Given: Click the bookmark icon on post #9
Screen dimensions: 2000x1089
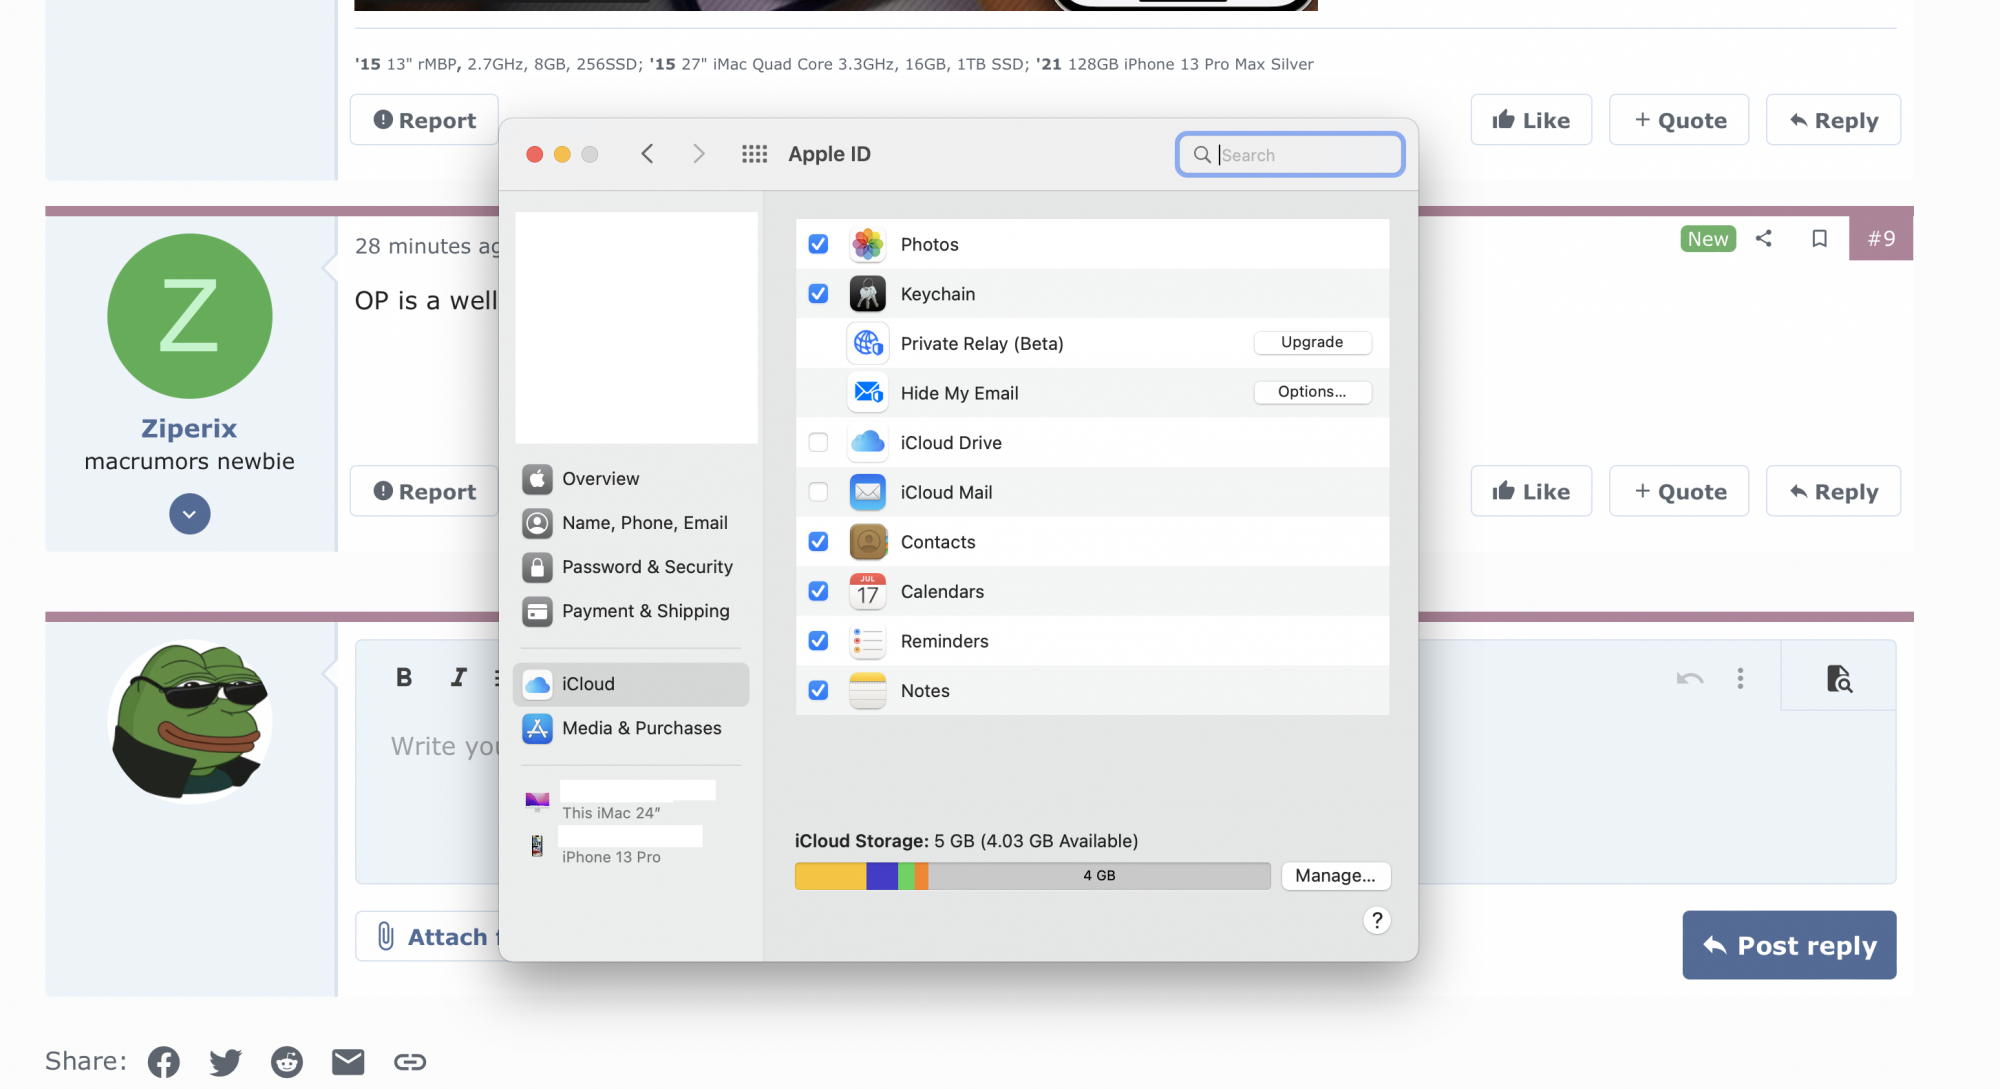Looking at the screenshot, I should [1819, 239].
